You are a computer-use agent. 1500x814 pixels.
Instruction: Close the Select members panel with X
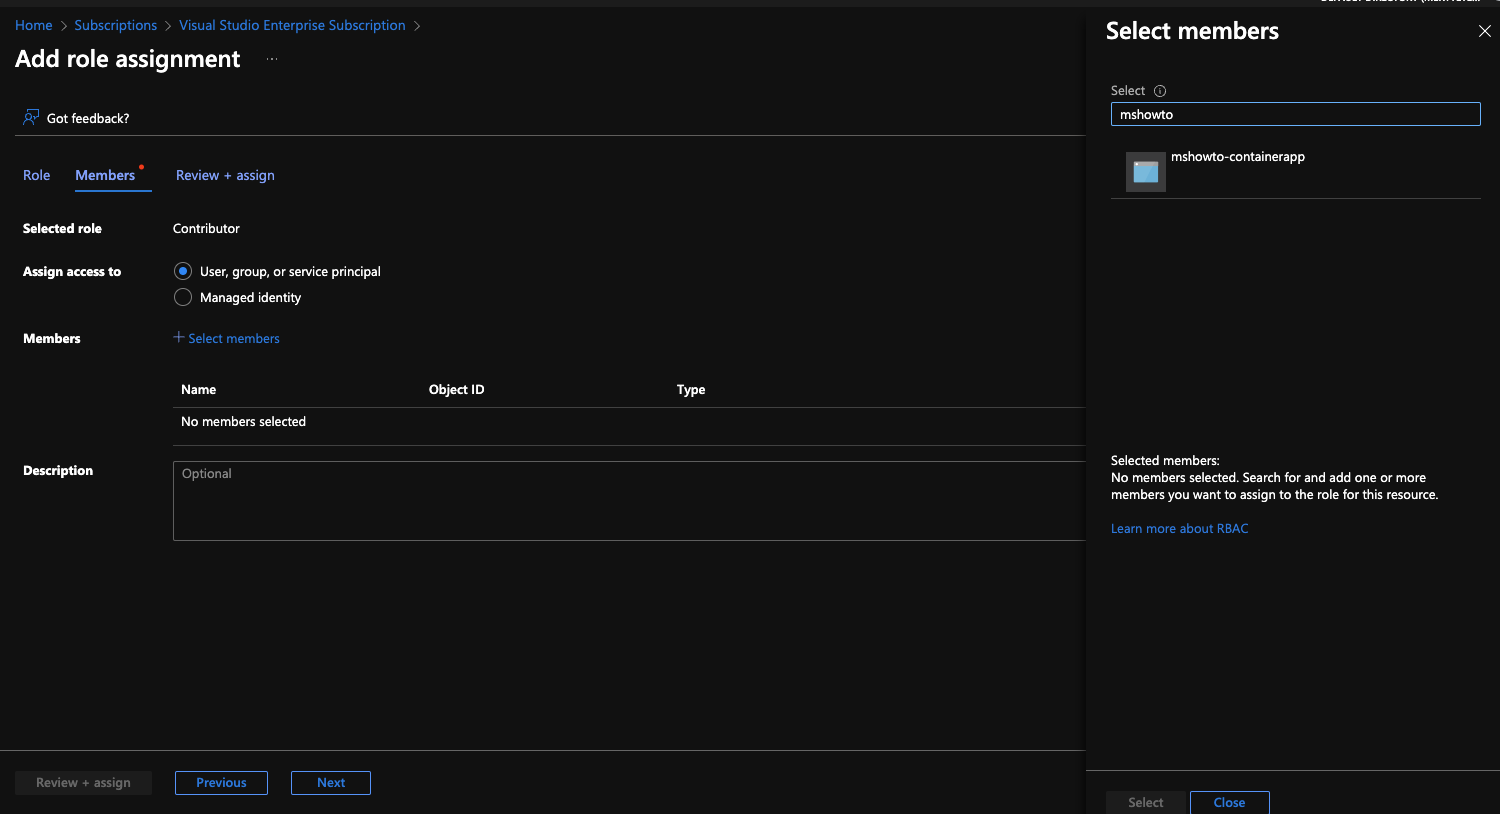click(x=1484, y=31)
